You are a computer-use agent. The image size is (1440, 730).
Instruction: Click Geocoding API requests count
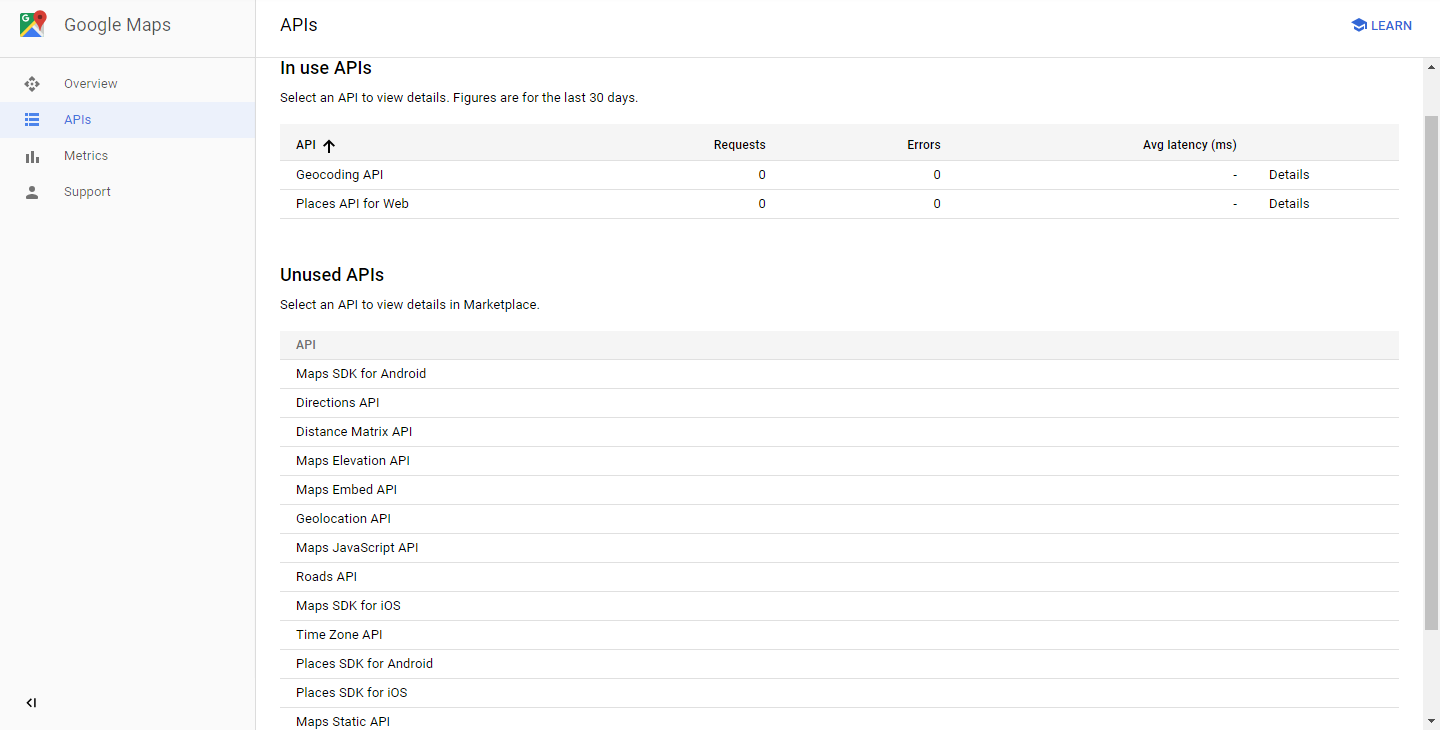pyautogui.click(x=762, y=175)
